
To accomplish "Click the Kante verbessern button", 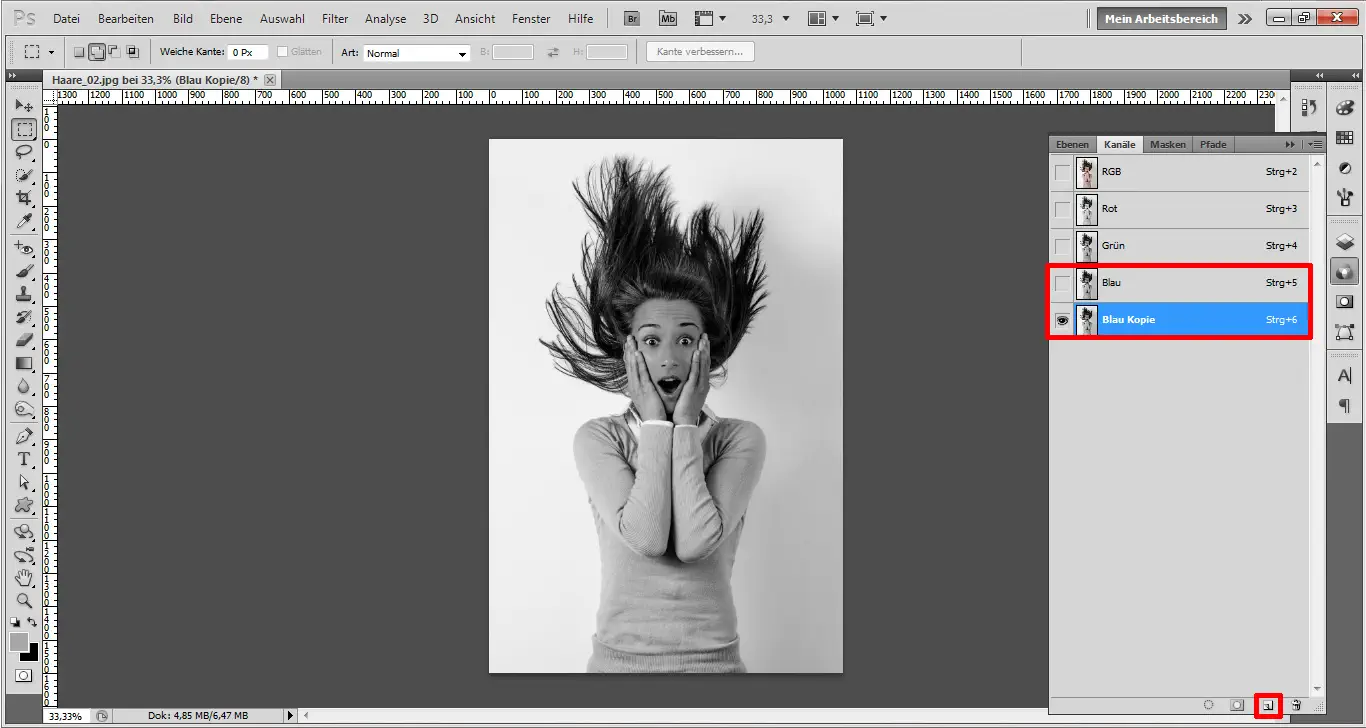I will [699, 51].
